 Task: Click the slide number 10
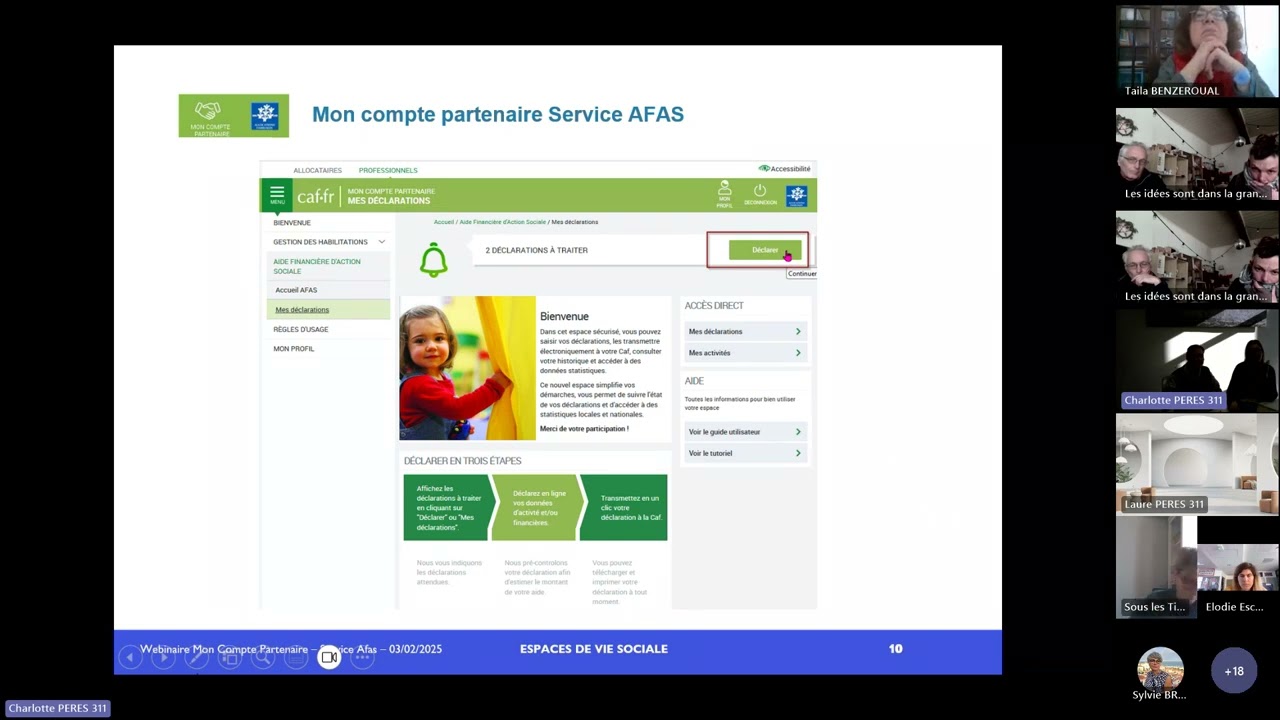896,649
